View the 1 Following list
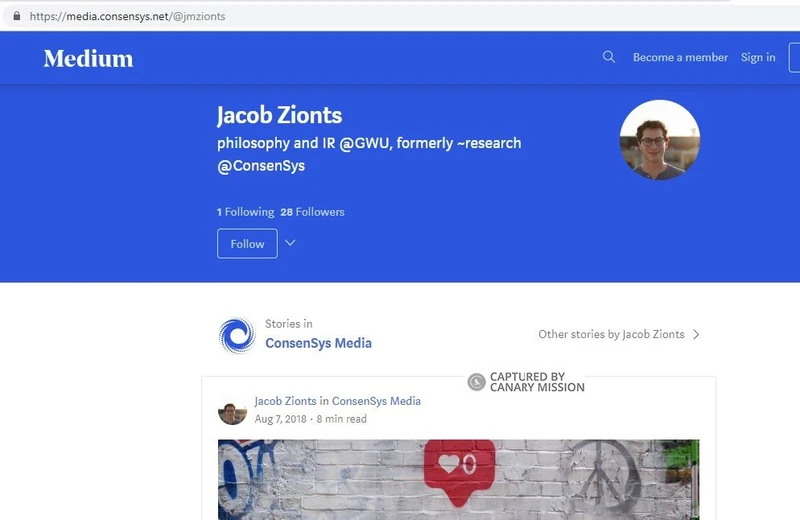The image size is (800, 520). (245, 212)
